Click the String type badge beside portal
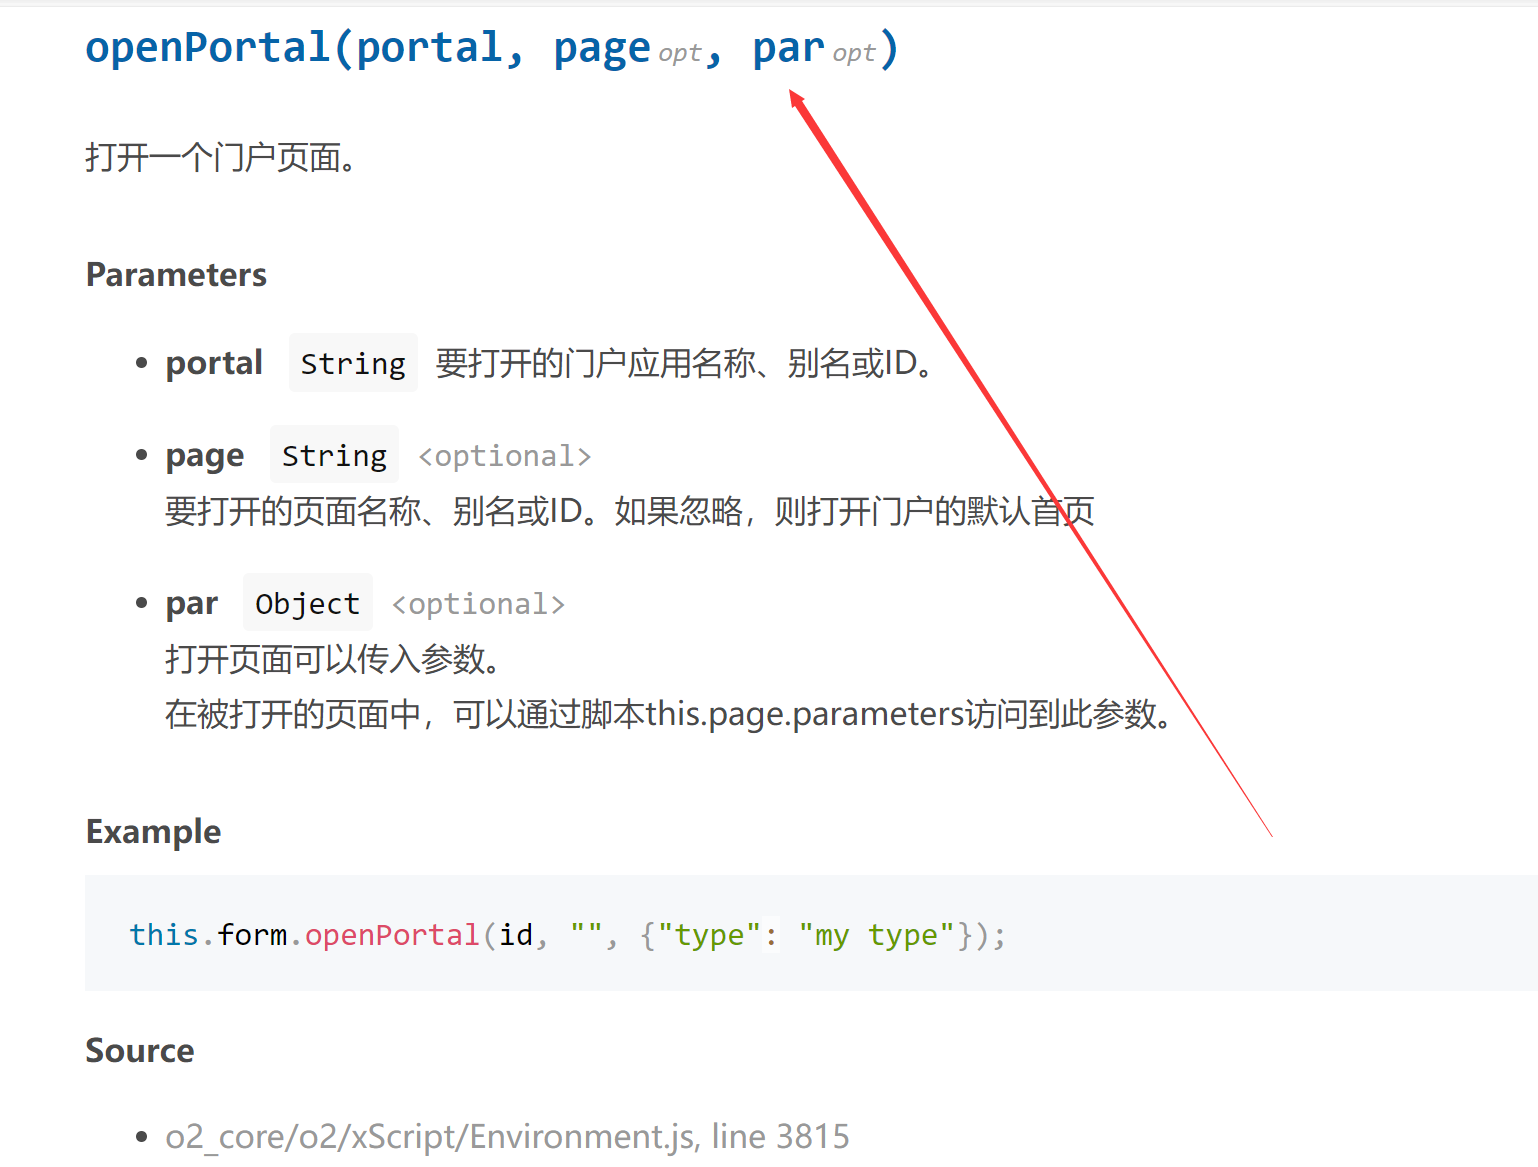Image resolution: width=1538 pixels, height=1167 pixels. [353, 363]
